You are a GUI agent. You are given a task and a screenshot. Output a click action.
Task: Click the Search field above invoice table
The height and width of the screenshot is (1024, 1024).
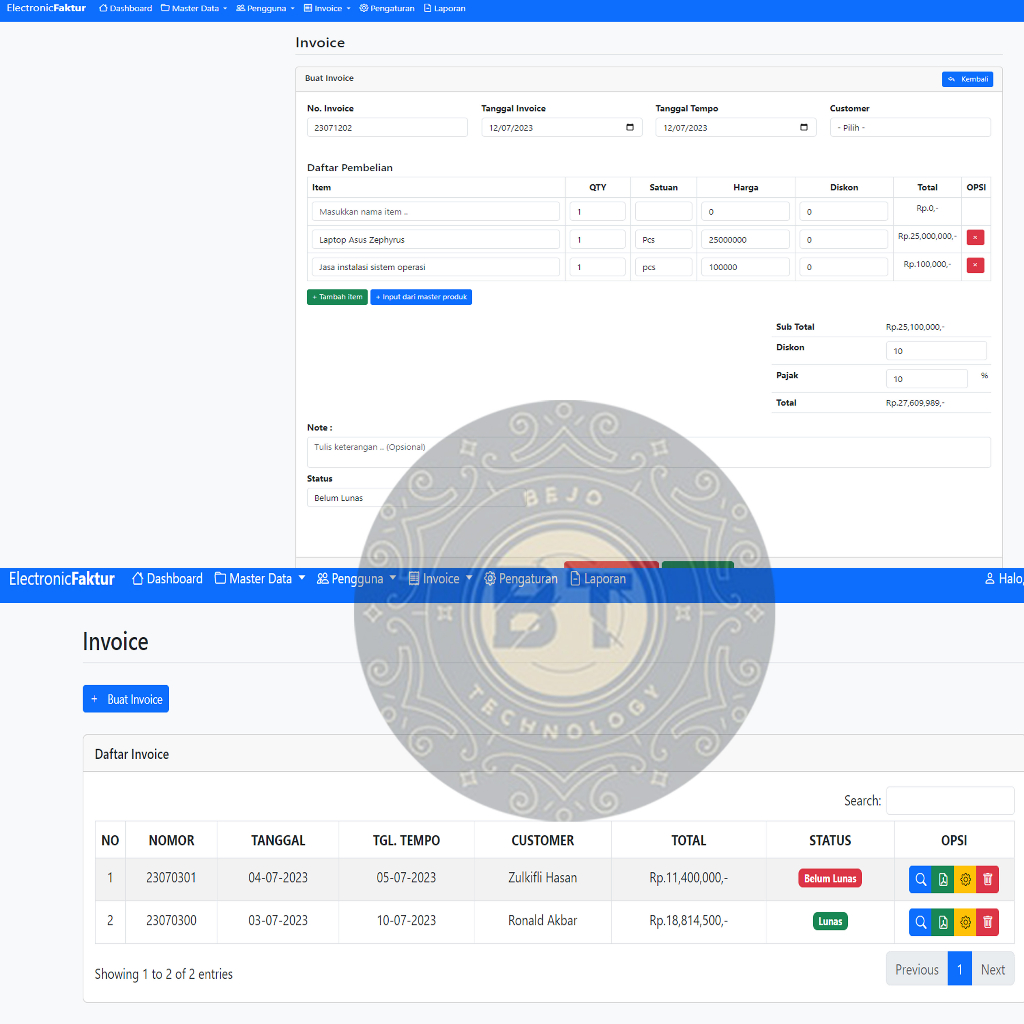coord(949,801)
